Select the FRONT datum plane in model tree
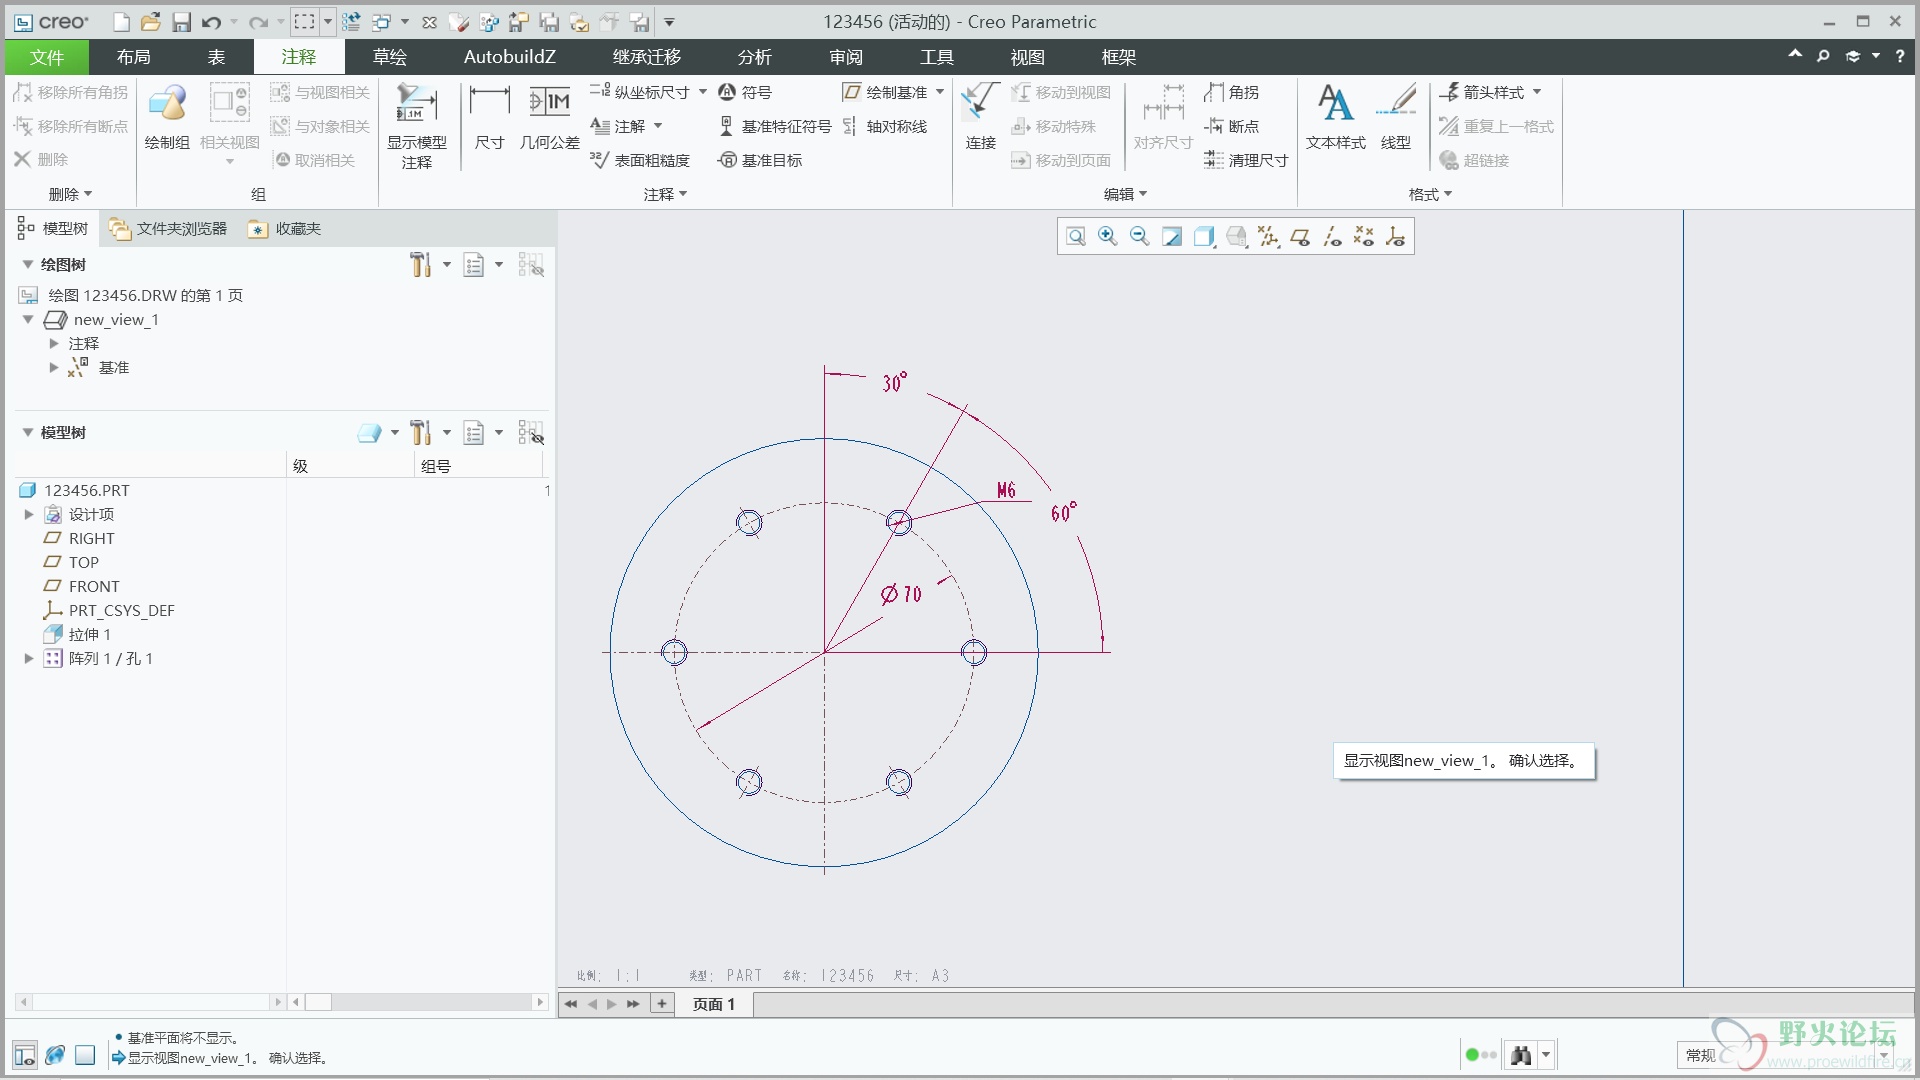 tap(94, 587)
